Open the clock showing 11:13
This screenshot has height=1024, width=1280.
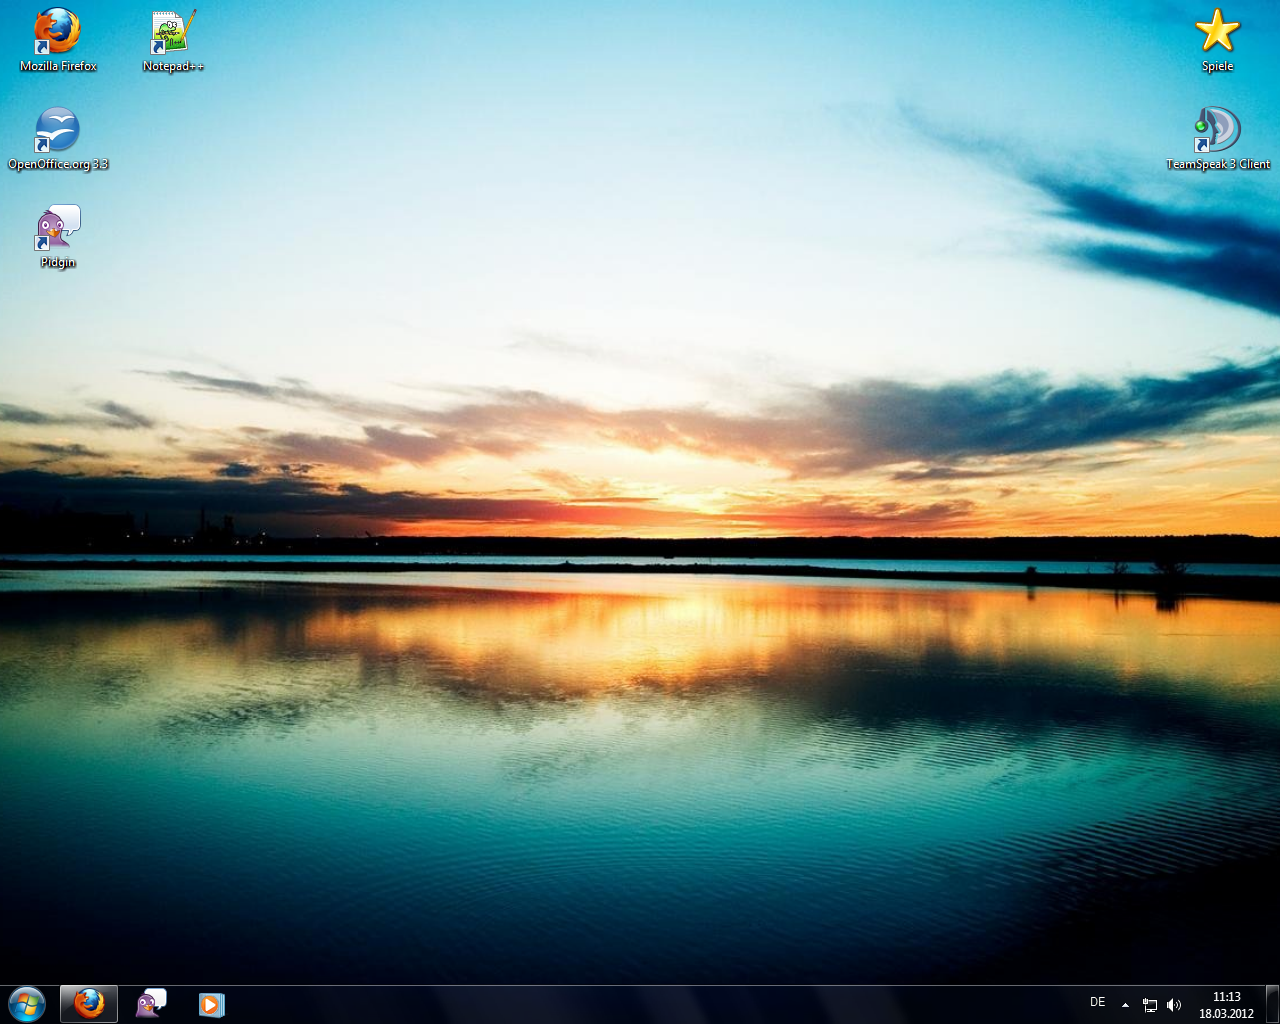tap(1226, 1005)
